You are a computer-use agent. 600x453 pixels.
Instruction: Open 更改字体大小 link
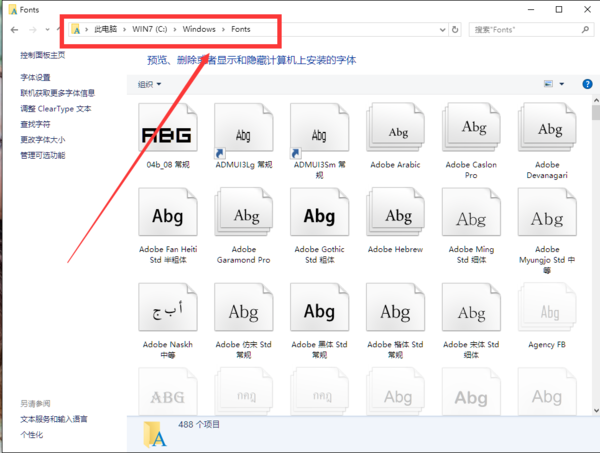click(x=42, y=139)
